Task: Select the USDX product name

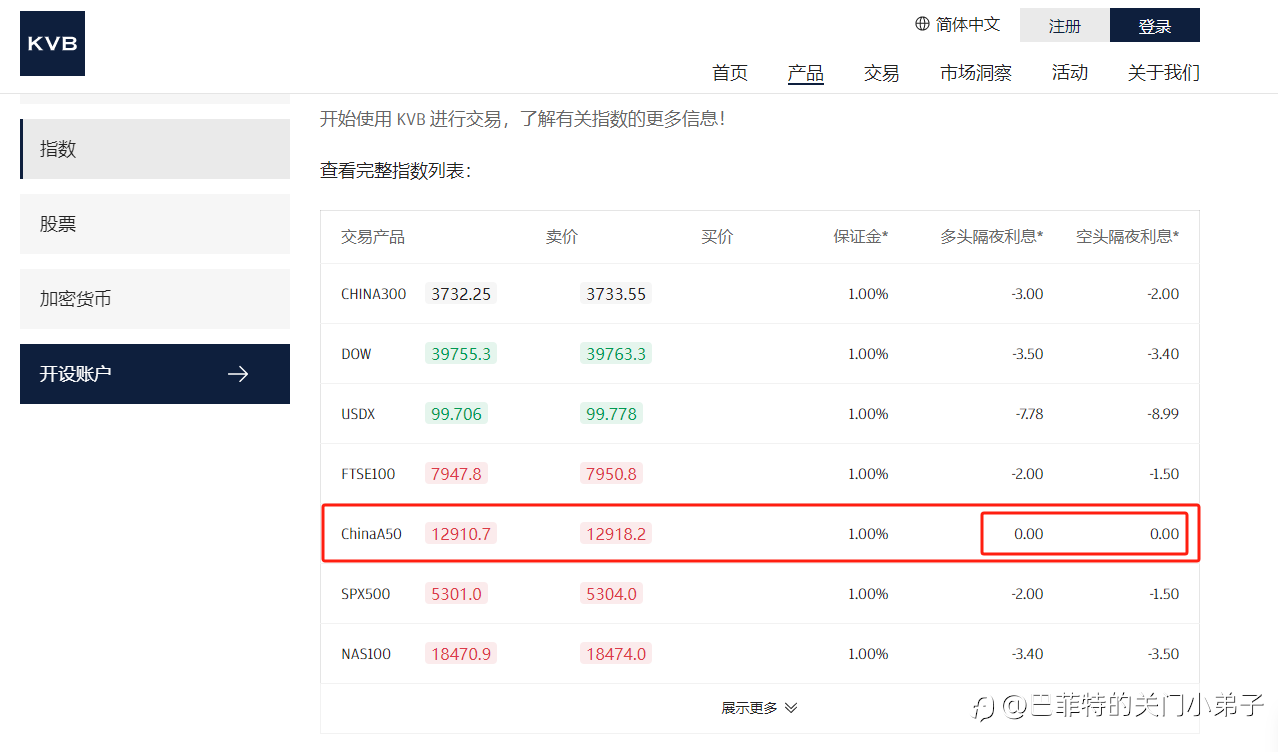Action: point(358,414)
